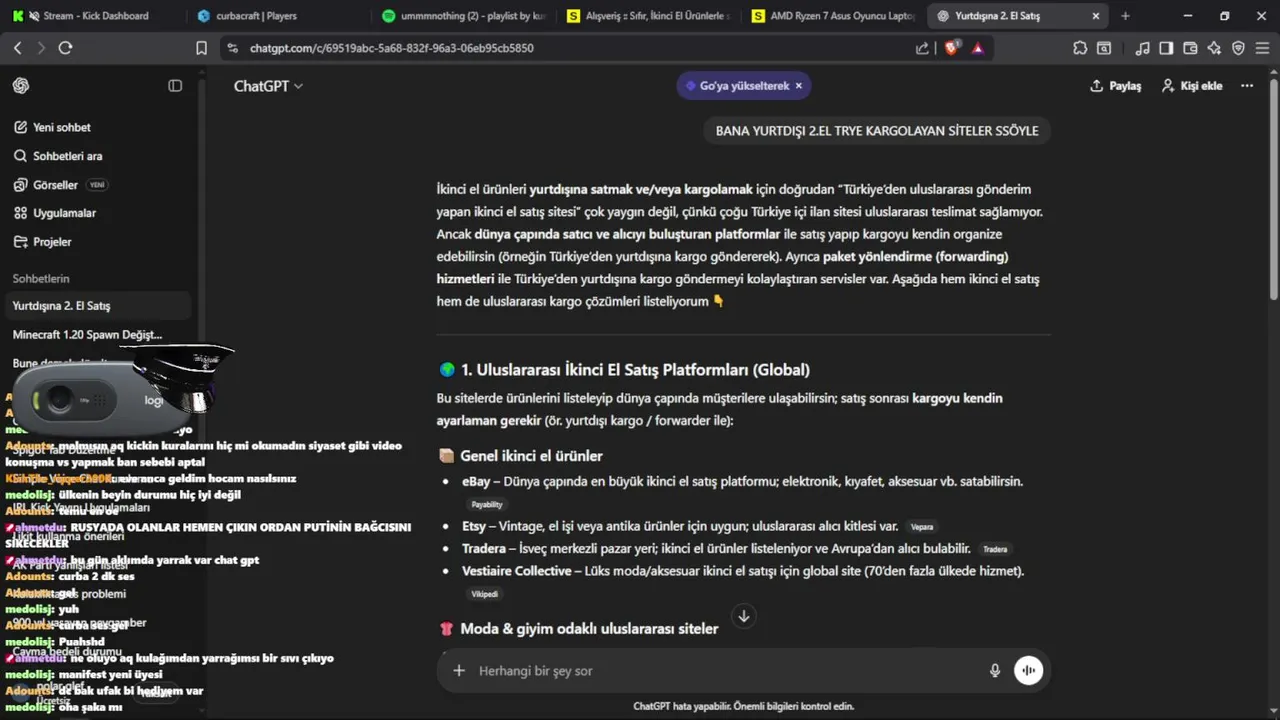Go back with the browser back arrow
Viewport: 1280px width, 720px height.
17,48
